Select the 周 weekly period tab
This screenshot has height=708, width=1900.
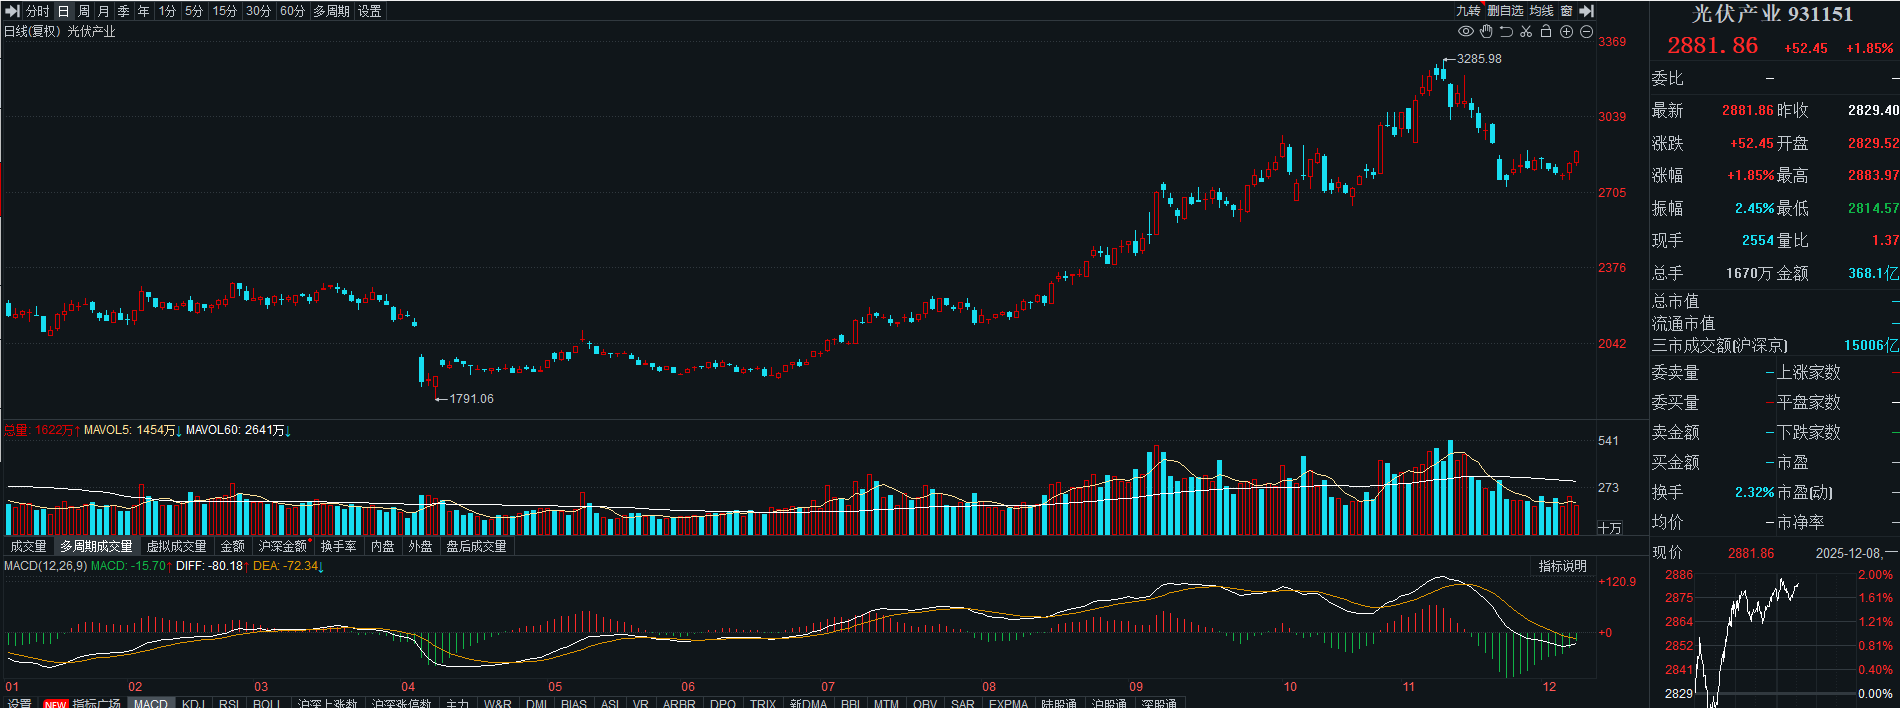84,11
